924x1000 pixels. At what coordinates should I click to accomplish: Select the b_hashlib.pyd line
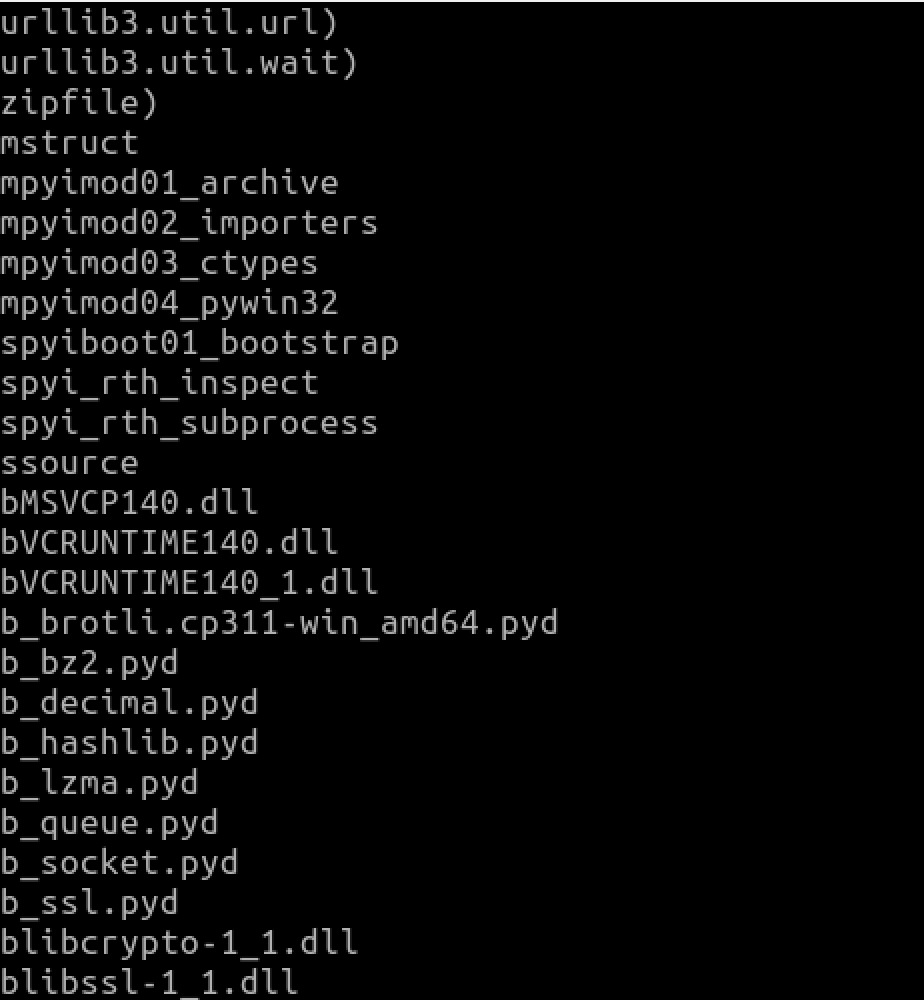(x=129, y=742)
